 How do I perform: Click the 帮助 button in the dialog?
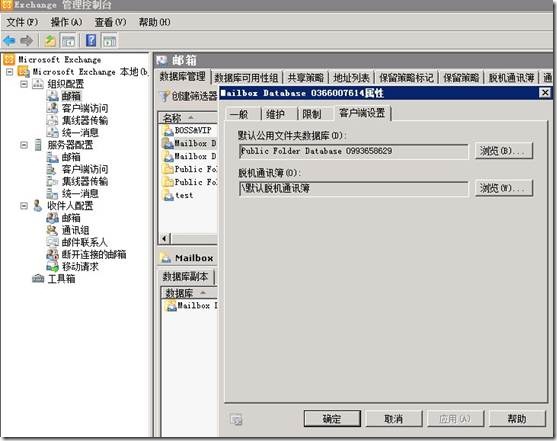coord(517,419)
